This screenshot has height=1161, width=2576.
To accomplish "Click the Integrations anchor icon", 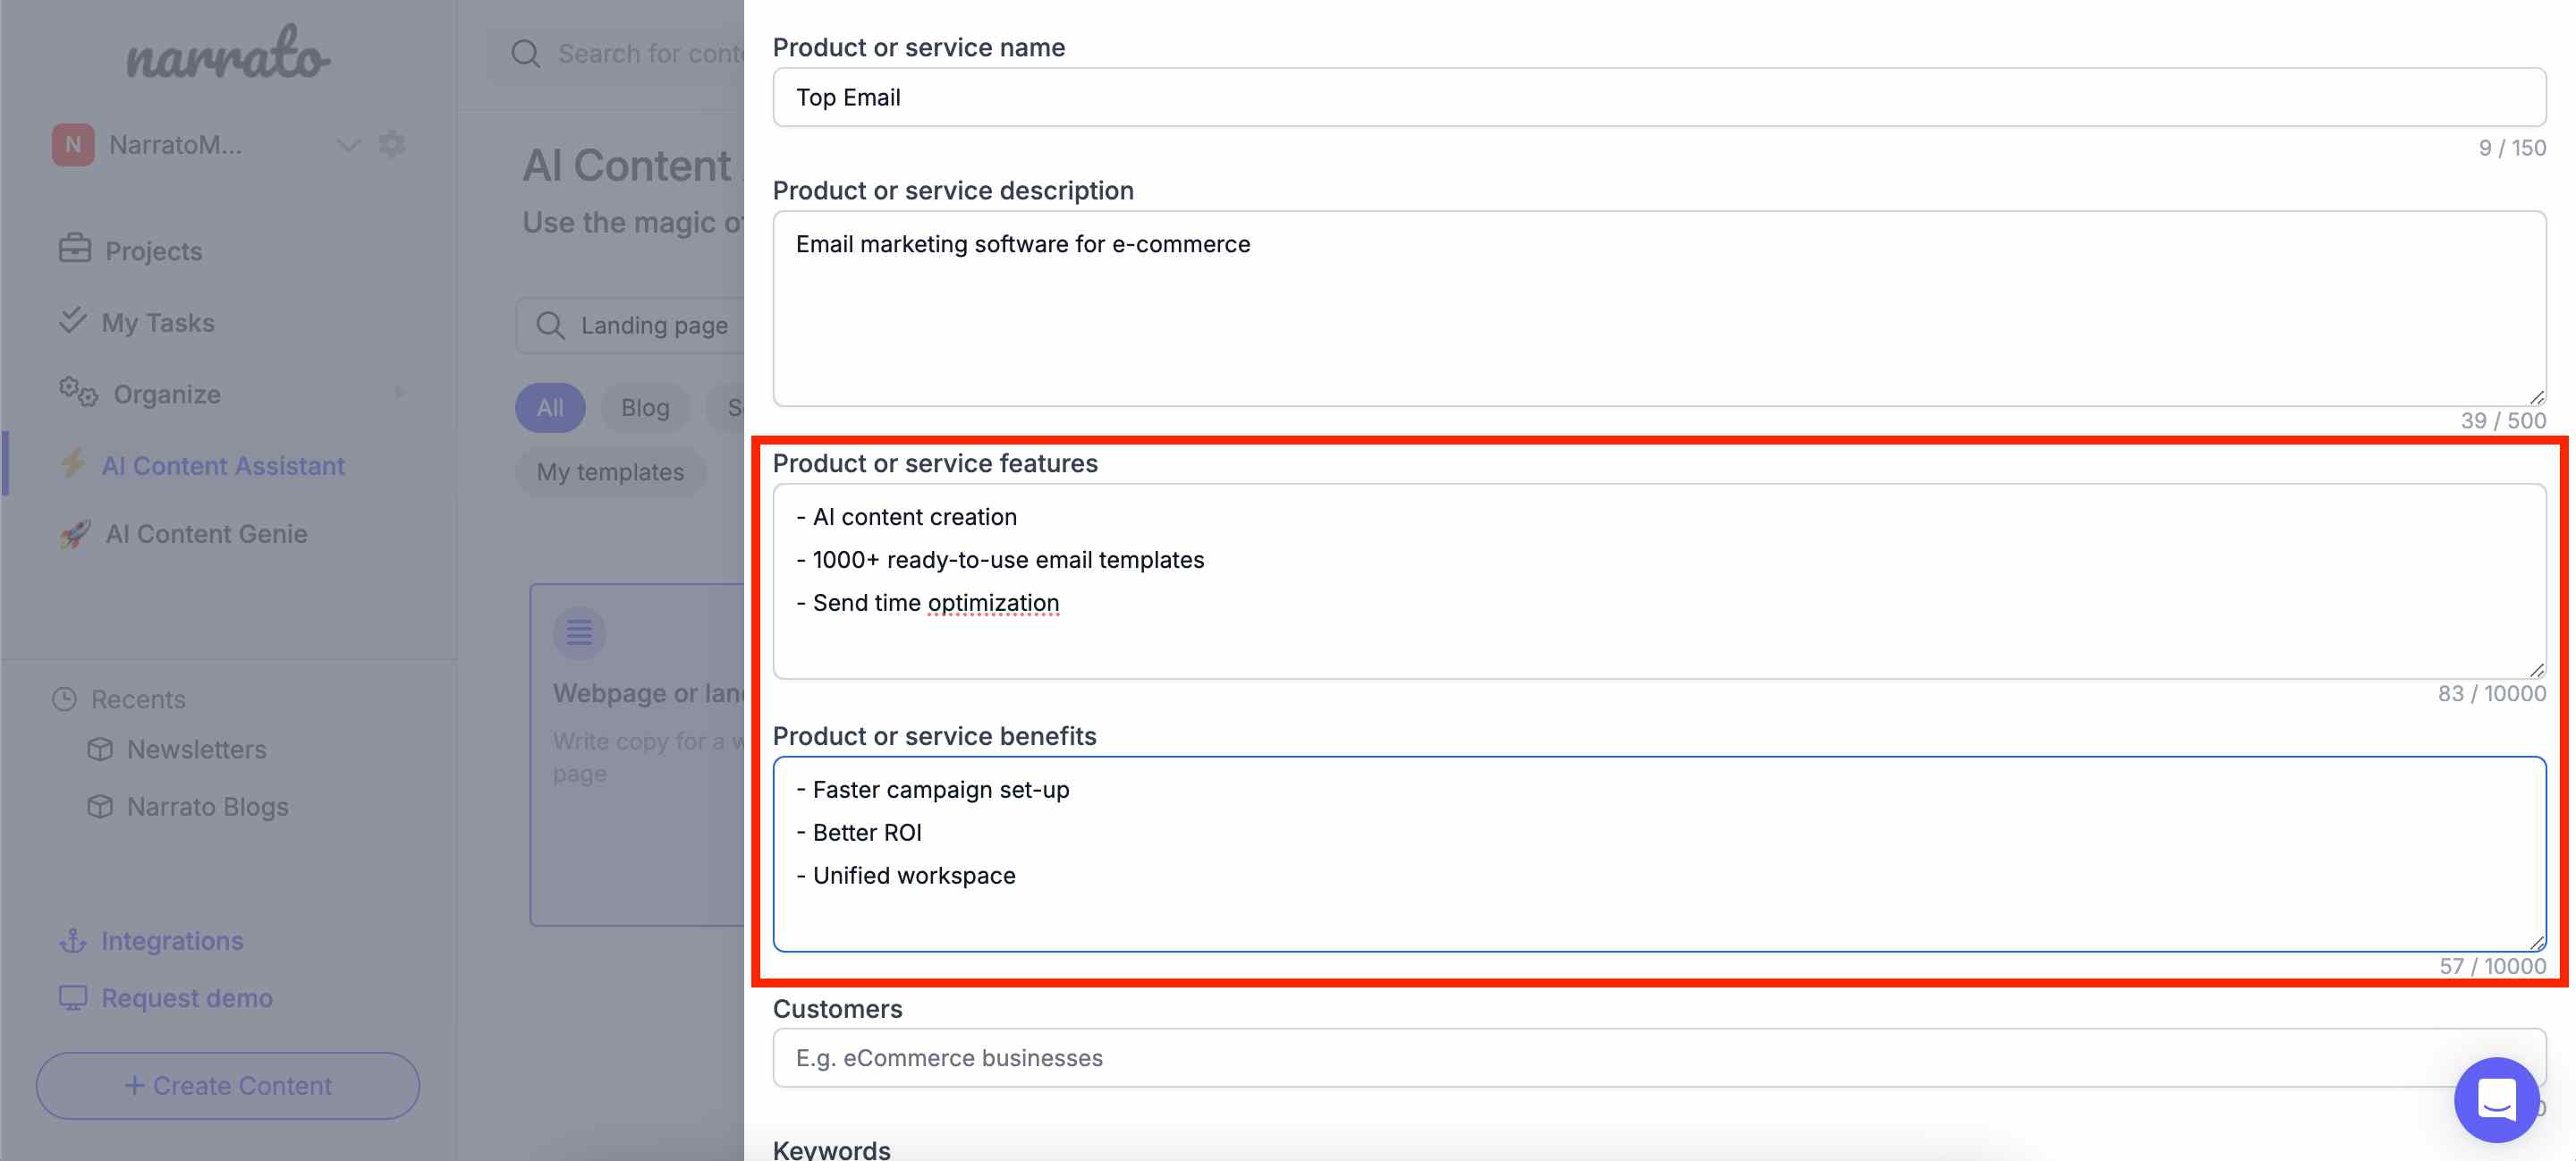I will click(x=73, y=940).
